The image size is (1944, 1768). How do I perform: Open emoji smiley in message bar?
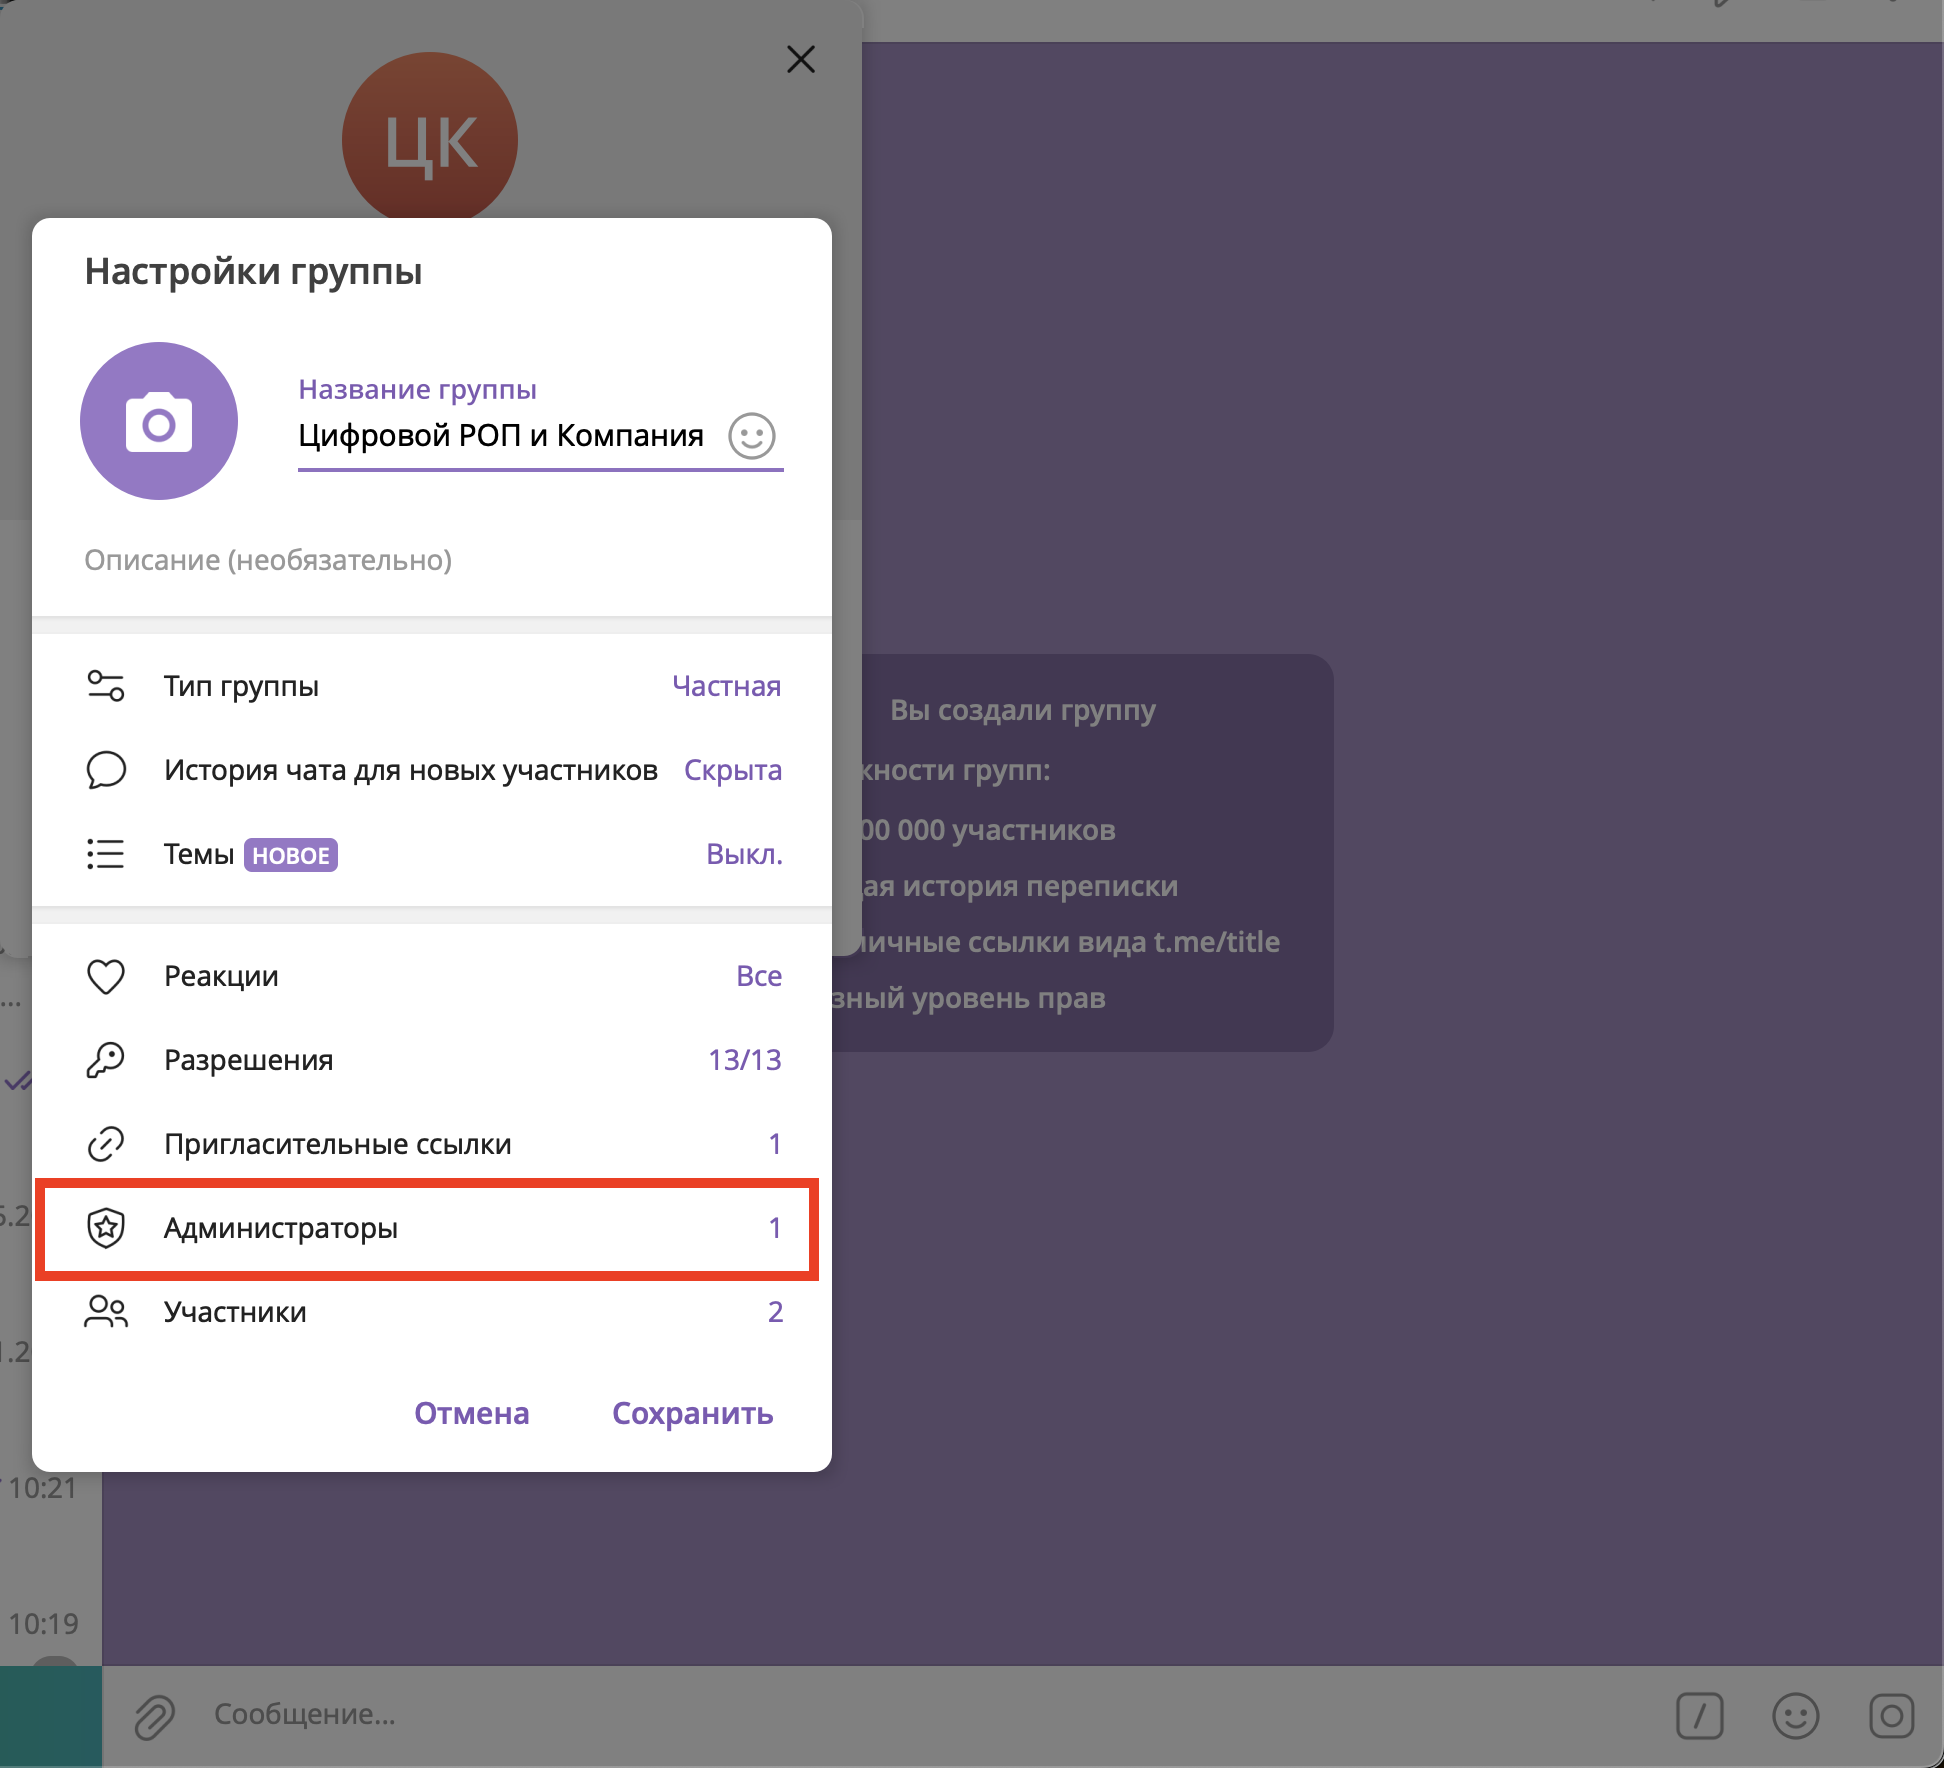pyautogui.click(x=1795, y=1717)
